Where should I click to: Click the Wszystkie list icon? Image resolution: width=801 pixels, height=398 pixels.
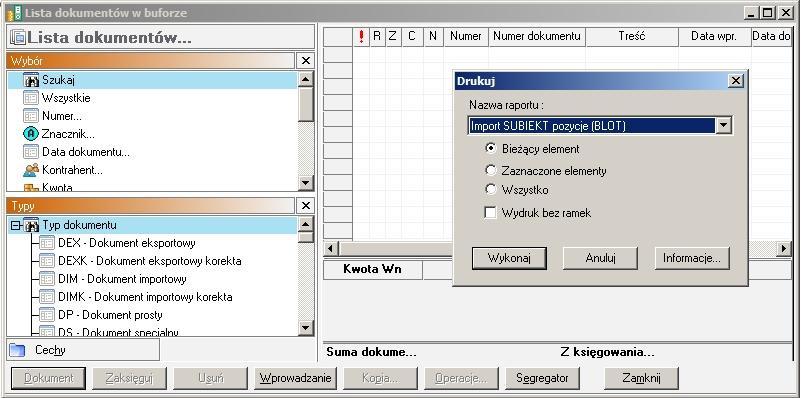(x=31, y=98)
